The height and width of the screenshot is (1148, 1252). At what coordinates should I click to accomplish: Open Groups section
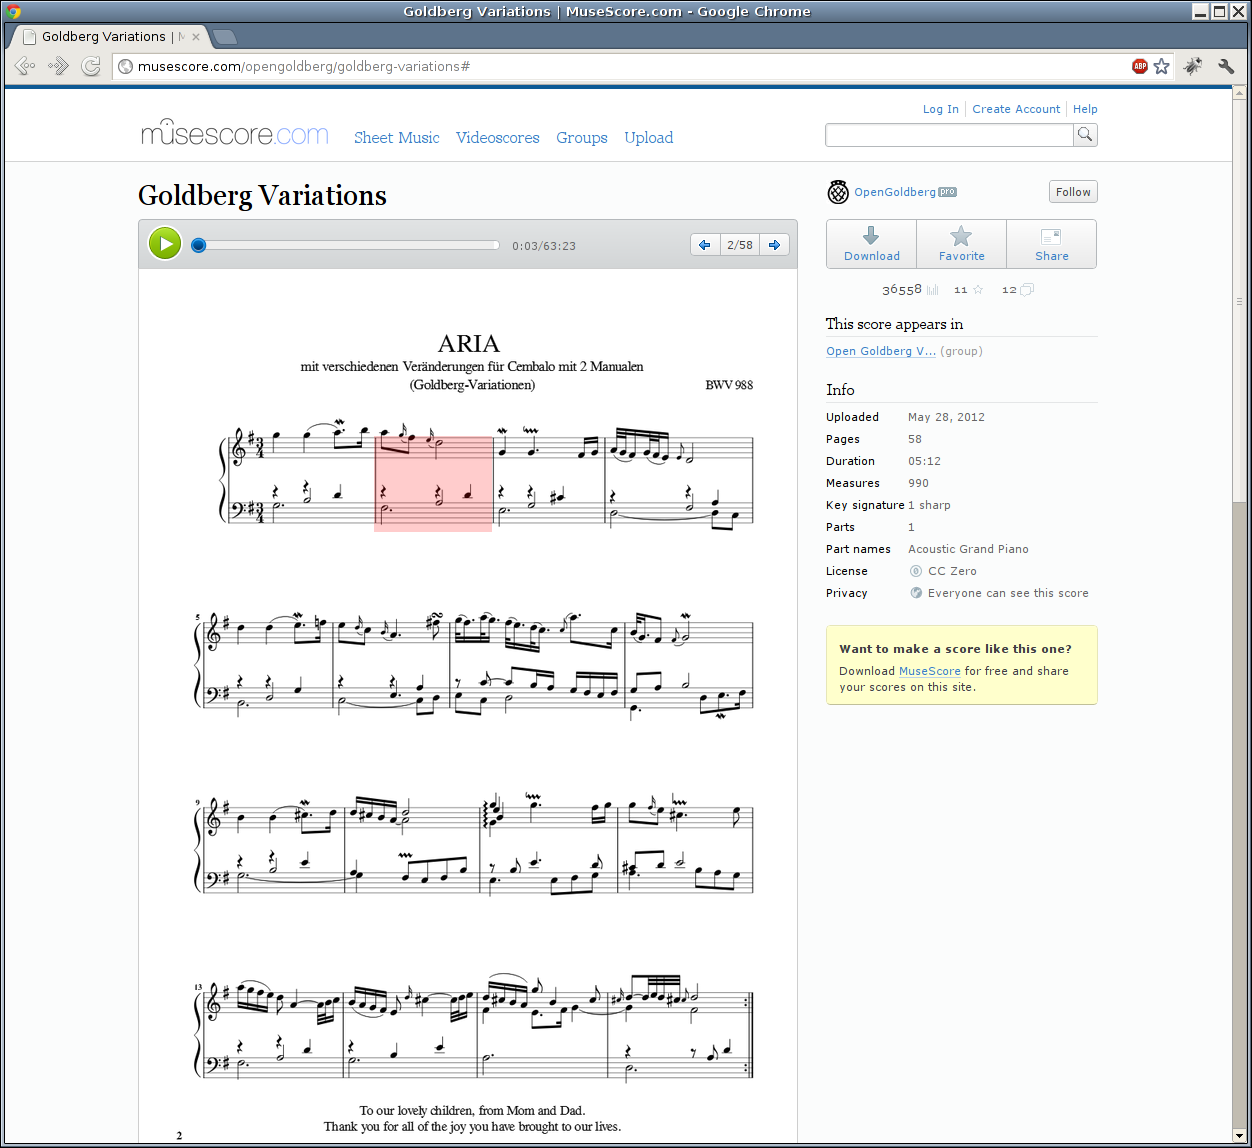point(582,138)
